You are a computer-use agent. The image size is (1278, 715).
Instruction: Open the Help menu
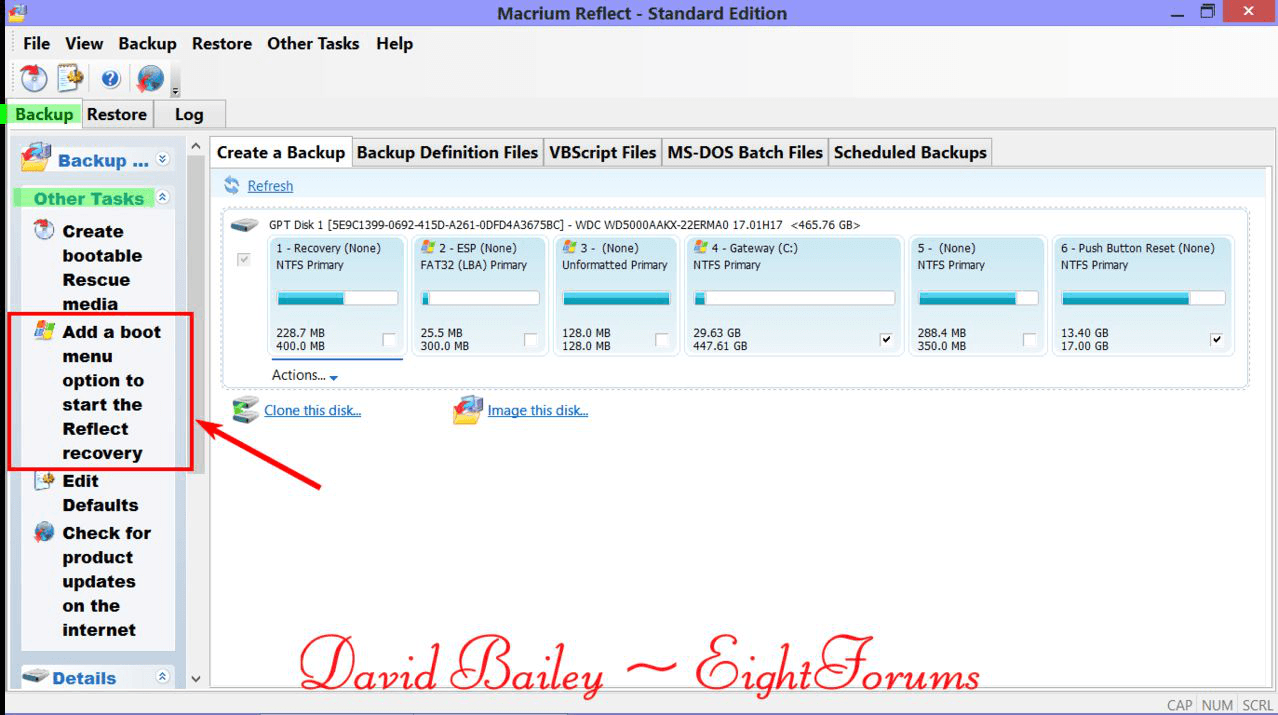tap(394, 43)
